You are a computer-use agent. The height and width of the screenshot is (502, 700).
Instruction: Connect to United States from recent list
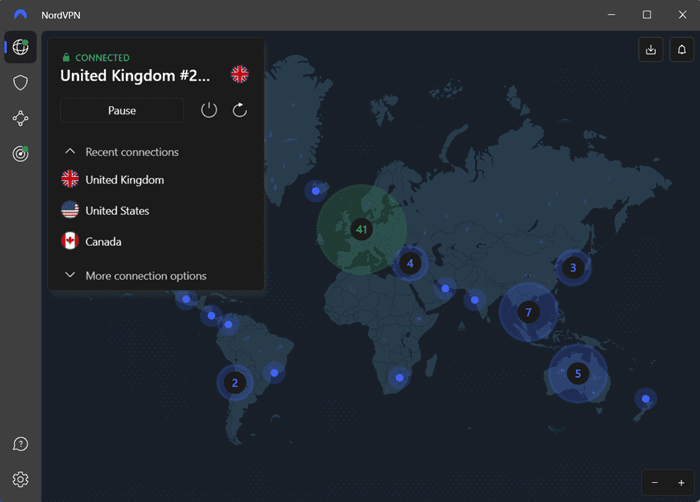tap(156, 210)
